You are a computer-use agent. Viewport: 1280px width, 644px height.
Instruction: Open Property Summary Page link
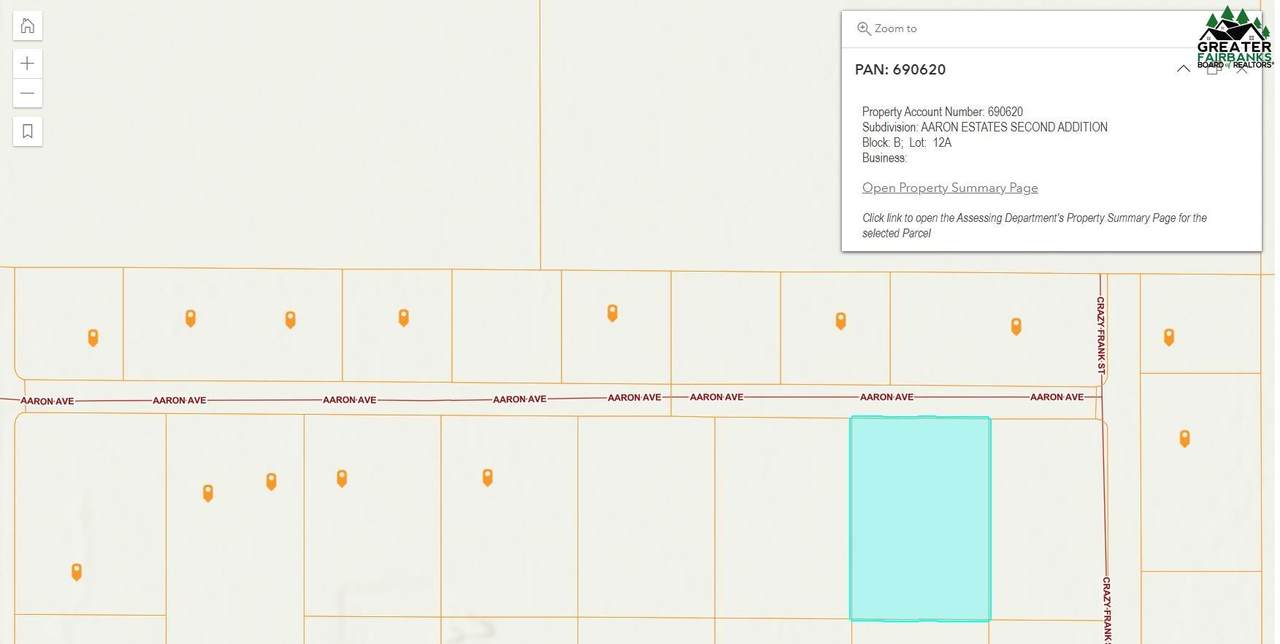[949, 188]
